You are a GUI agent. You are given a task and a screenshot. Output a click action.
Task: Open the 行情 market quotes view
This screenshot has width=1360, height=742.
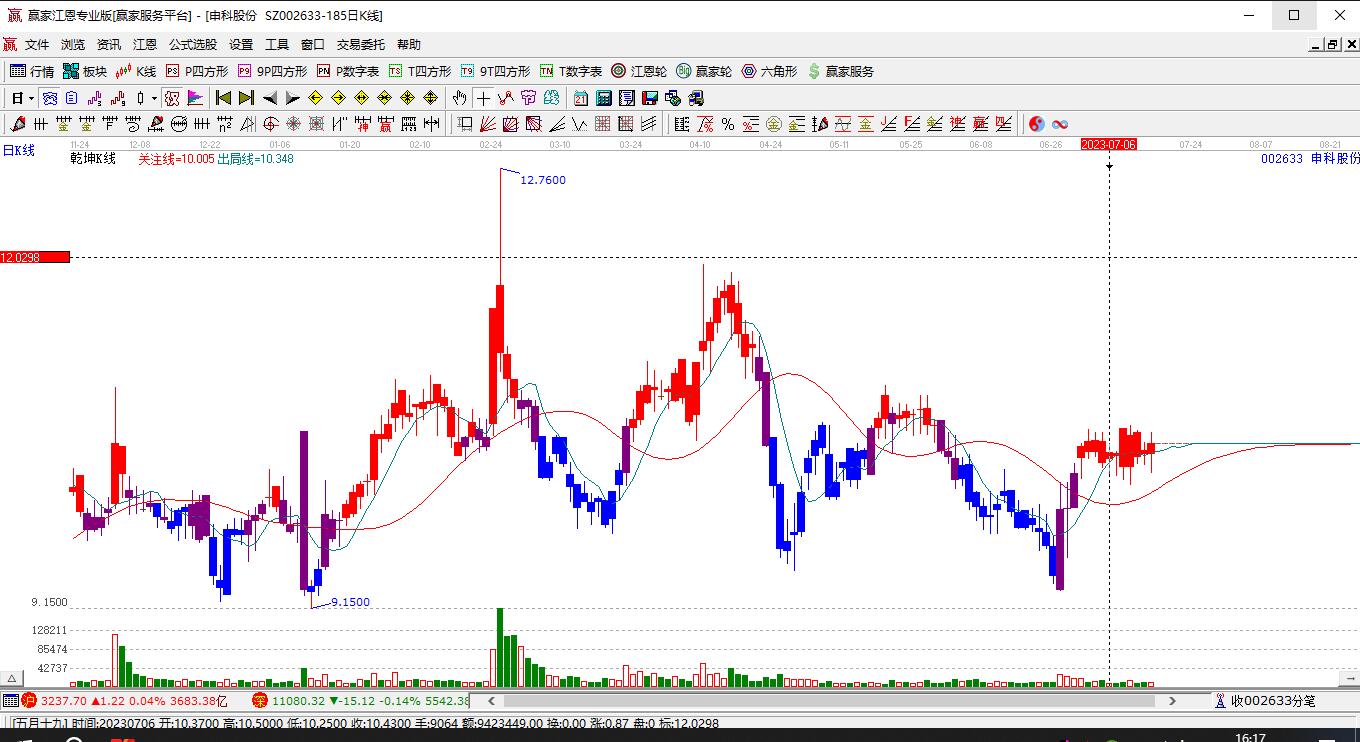pos(32,71)
